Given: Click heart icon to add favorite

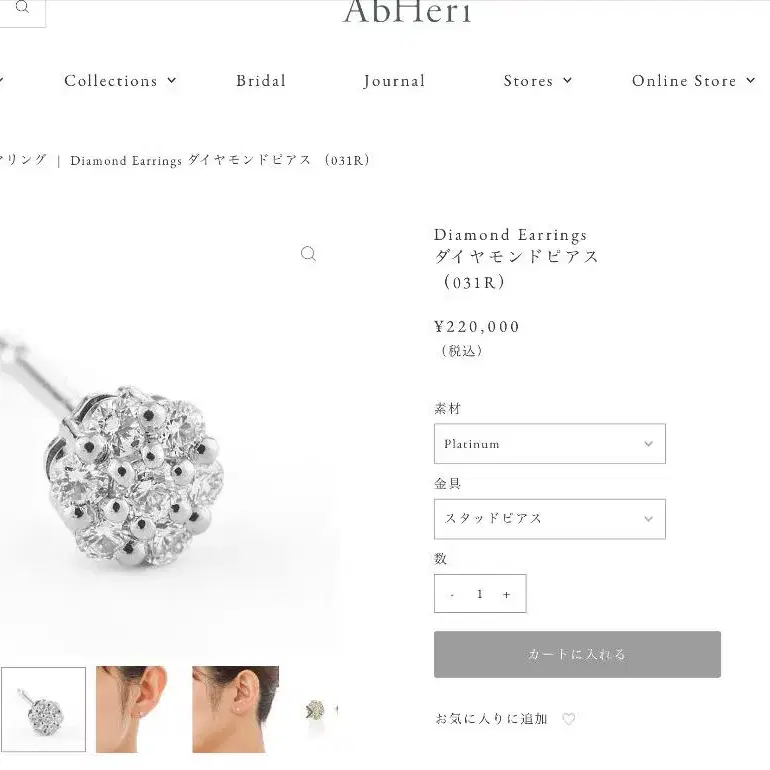Looking at the screenshot, I should (569, 719).
